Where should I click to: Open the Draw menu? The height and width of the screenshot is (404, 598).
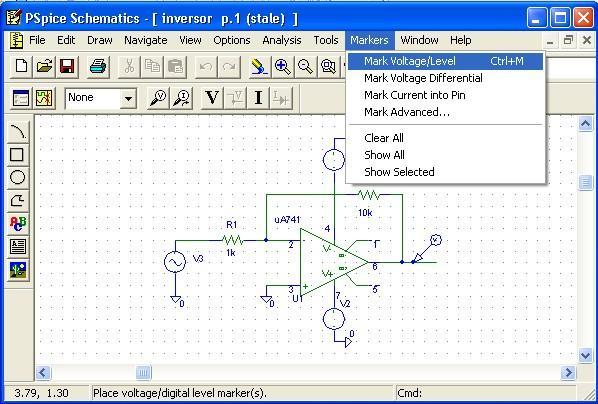[x=100, y=40]
